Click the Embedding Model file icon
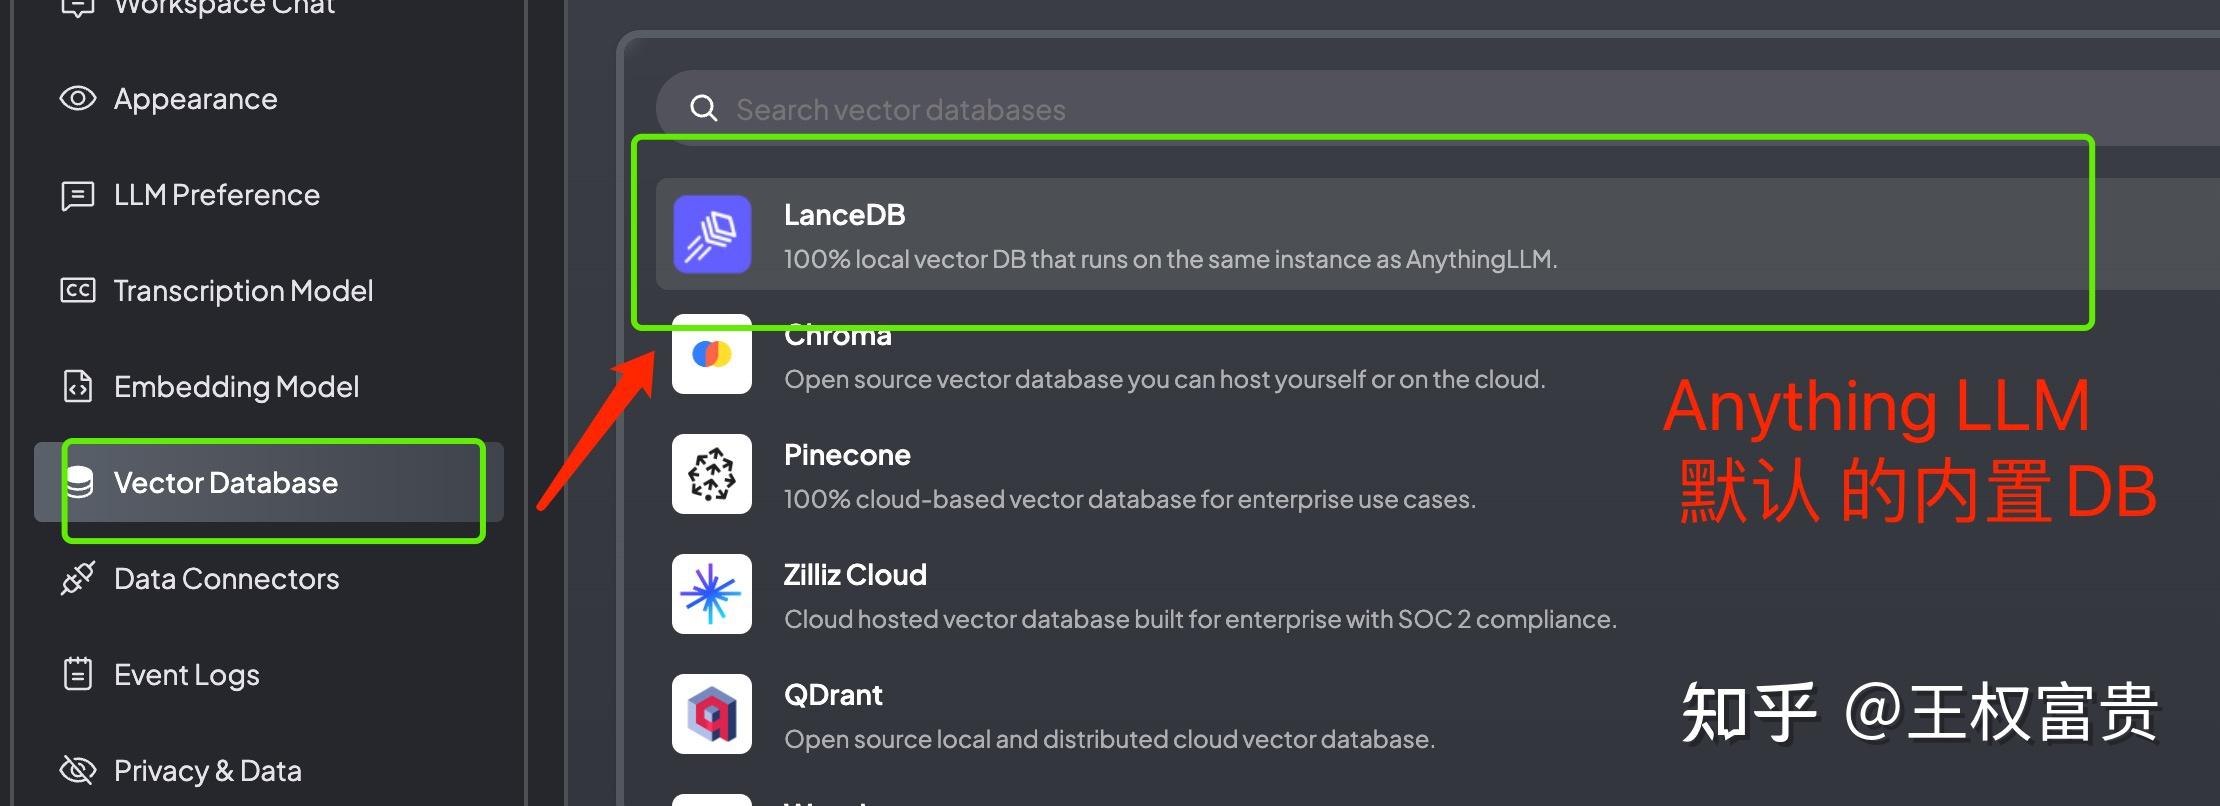The width and height of the screenshot is (2220, 806). coord(78,387)
